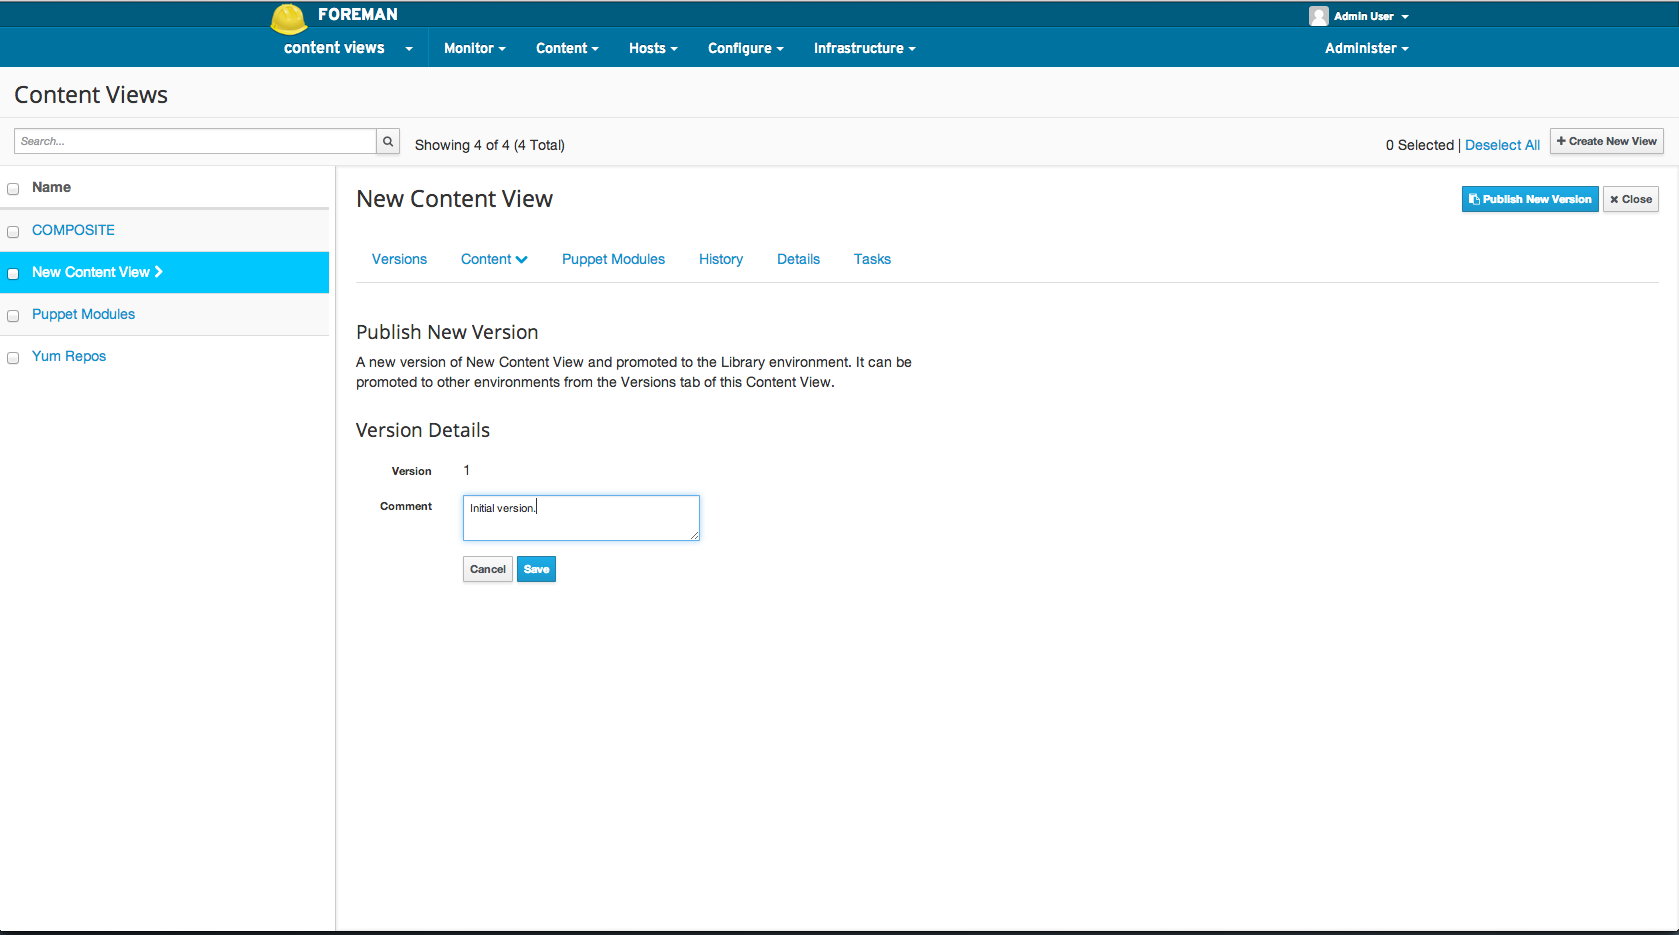Screen dimensions: 1679x935
Task: Cancel publishing the new version
Action: pos(488,569)
